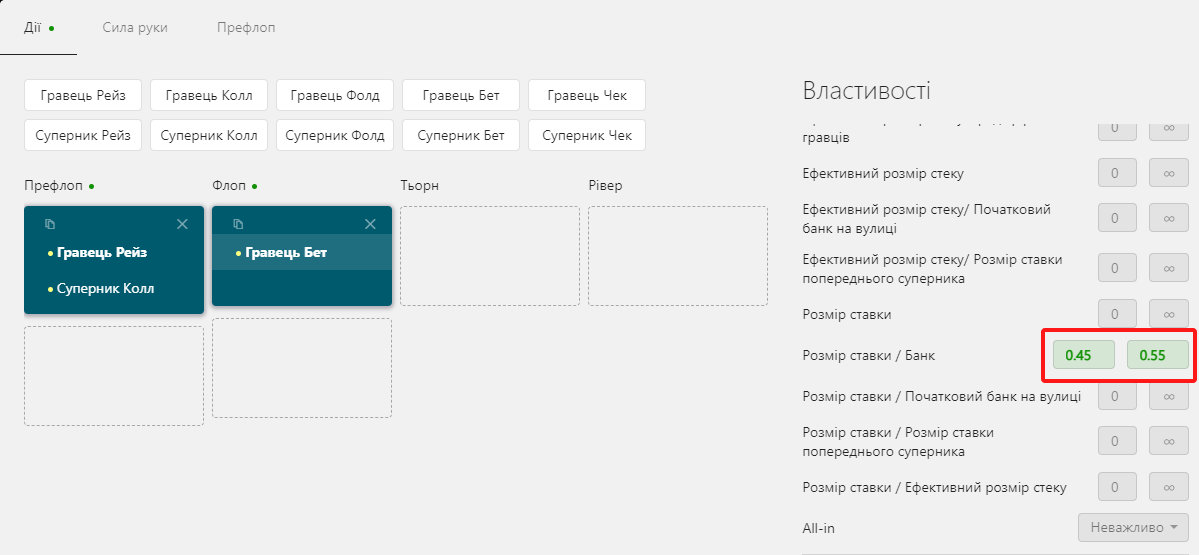This screenshot has width=1199, height=555.
Task: Copy the Префлоп action card
Action: point(50,224)
